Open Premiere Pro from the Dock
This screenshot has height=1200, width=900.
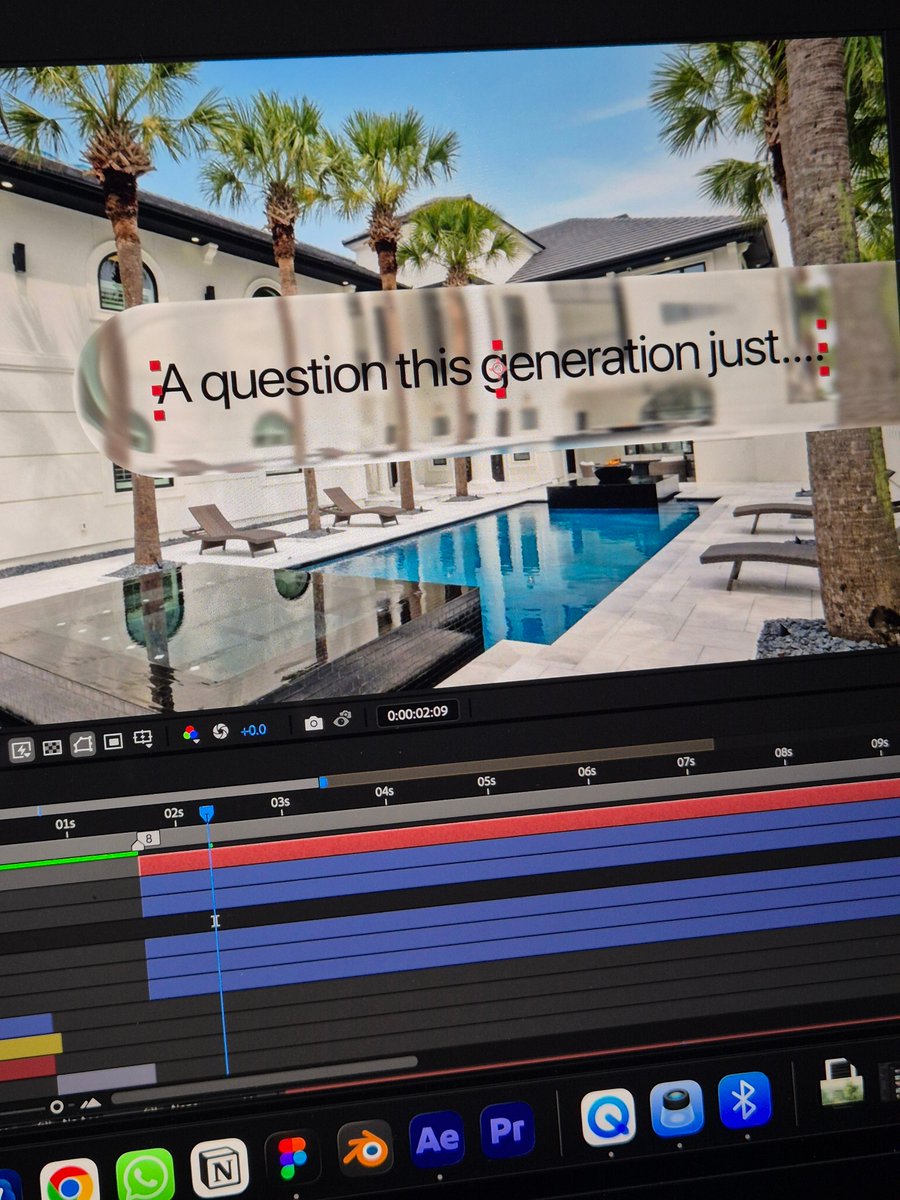point(507,1130)
